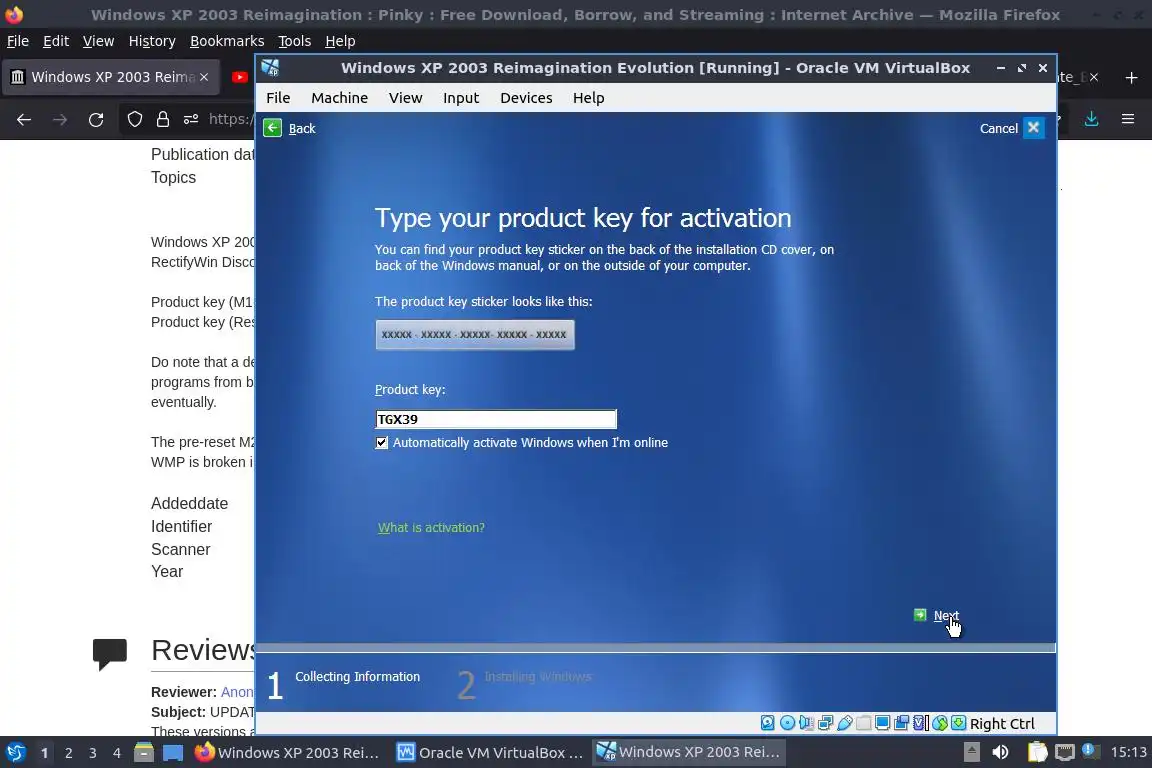The width and height of the screenshot is (1152, 768).
Task: Click the clipboard manager tray icon
Action: [1037, 753]
